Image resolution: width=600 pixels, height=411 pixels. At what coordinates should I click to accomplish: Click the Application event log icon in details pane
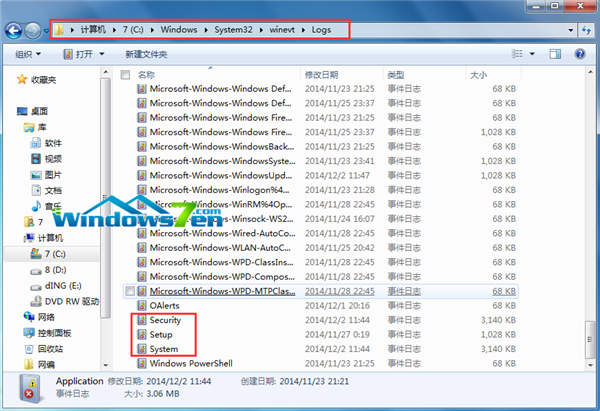point(29,388)
